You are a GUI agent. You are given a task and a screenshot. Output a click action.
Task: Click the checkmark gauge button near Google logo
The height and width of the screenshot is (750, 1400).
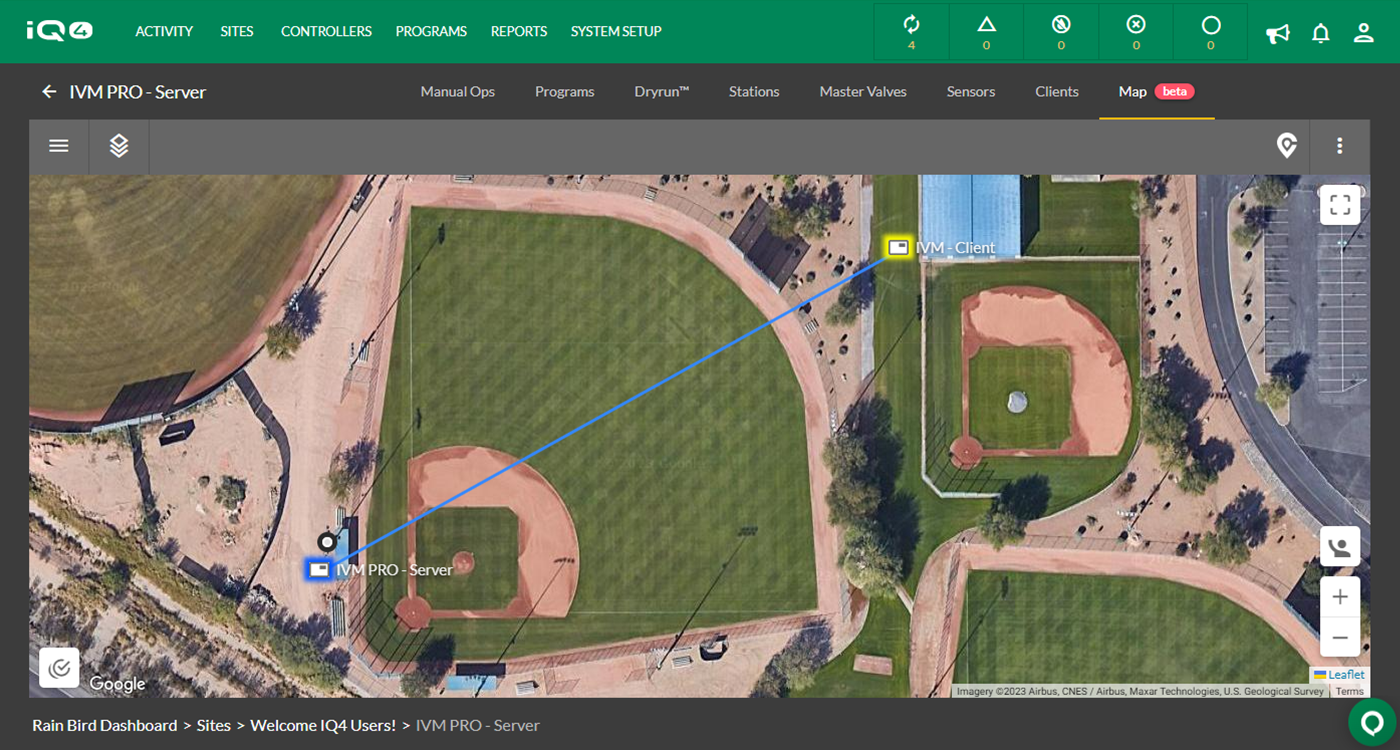point(59,668)
